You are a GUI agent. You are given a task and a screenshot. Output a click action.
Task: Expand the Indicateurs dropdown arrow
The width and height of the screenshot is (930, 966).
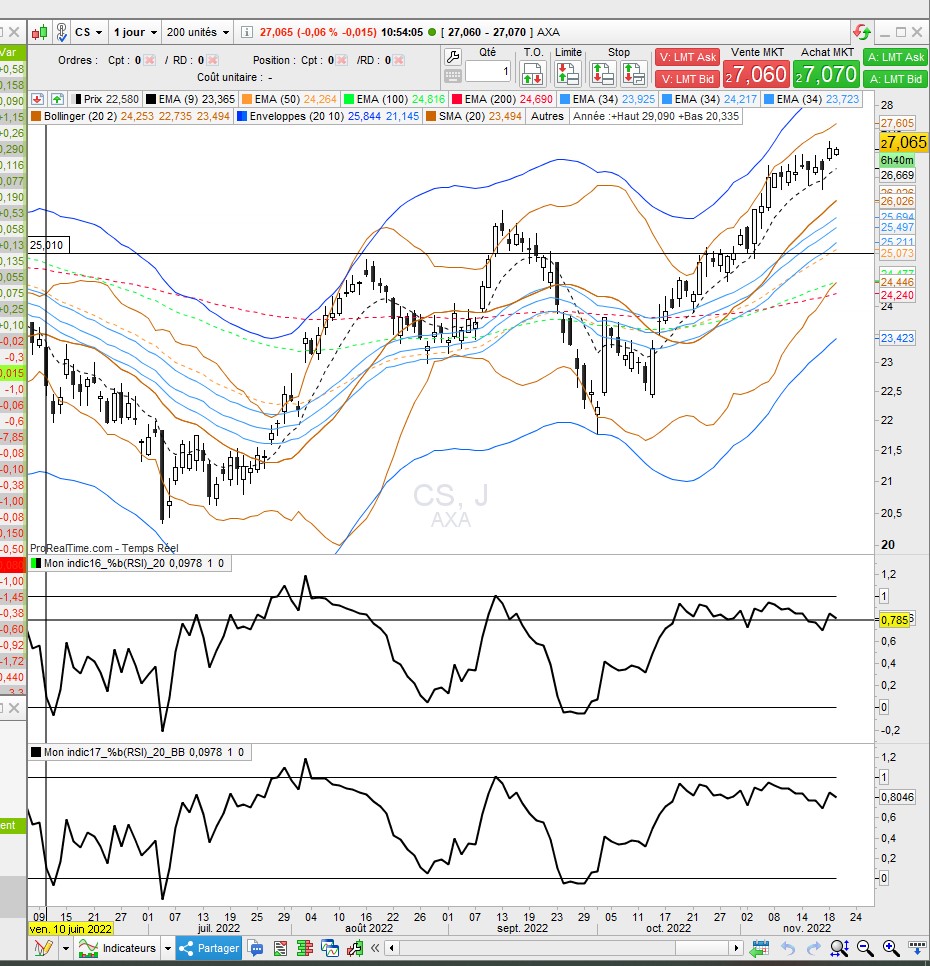[168, 948]
